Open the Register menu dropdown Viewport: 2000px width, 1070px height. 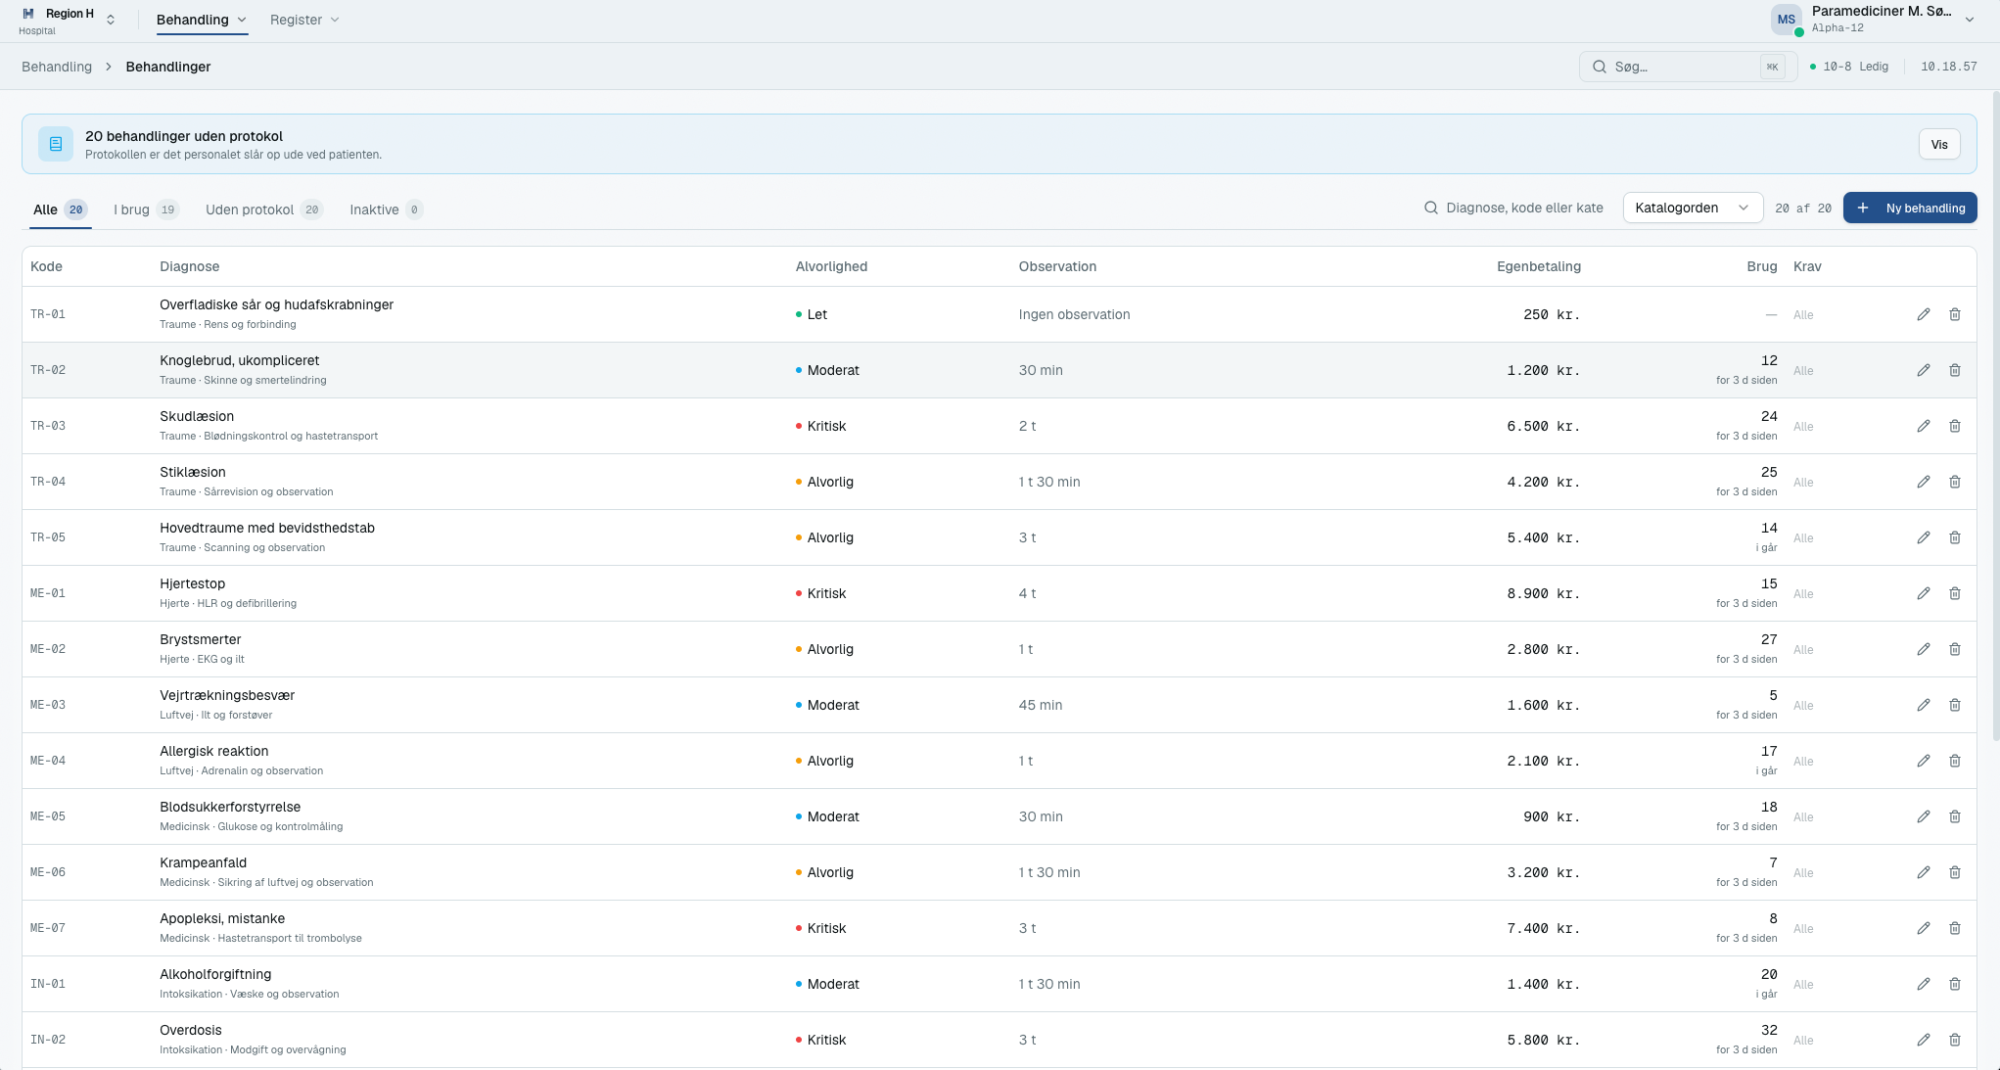point(304,20)
